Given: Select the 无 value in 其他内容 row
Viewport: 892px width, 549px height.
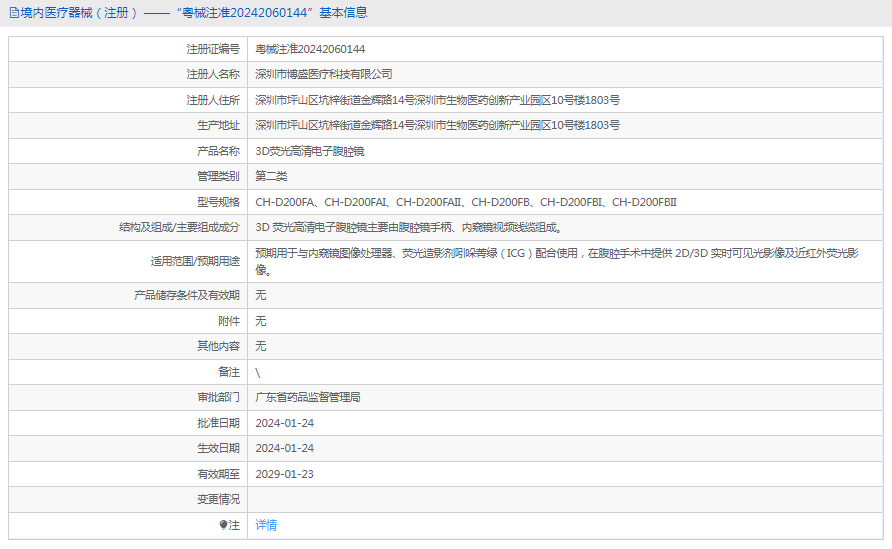Looking at the screenshot, I should pyautogui.click(x=261, y=346).
